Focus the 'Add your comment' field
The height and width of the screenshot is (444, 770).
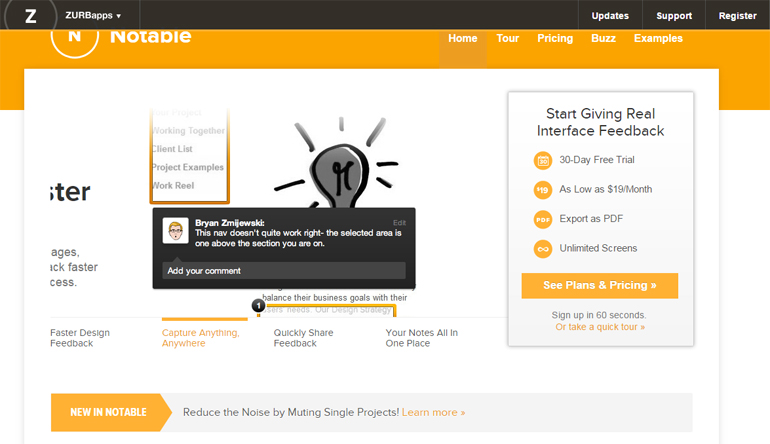point(284,271)
